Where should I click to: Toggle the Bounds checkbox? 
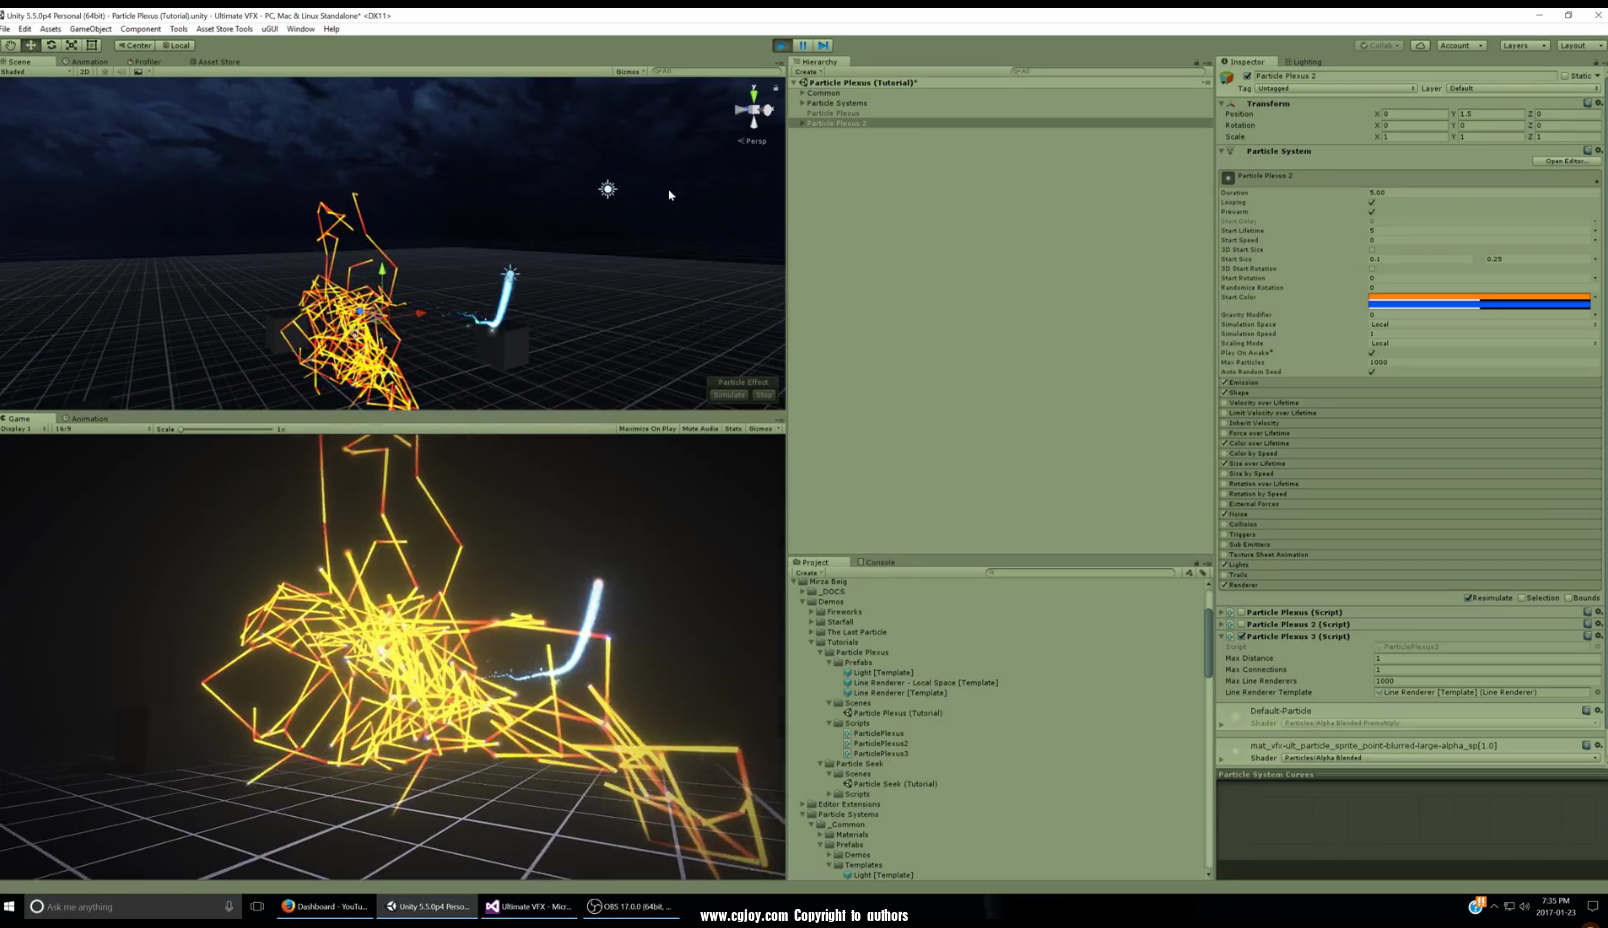click(1568, 598)
